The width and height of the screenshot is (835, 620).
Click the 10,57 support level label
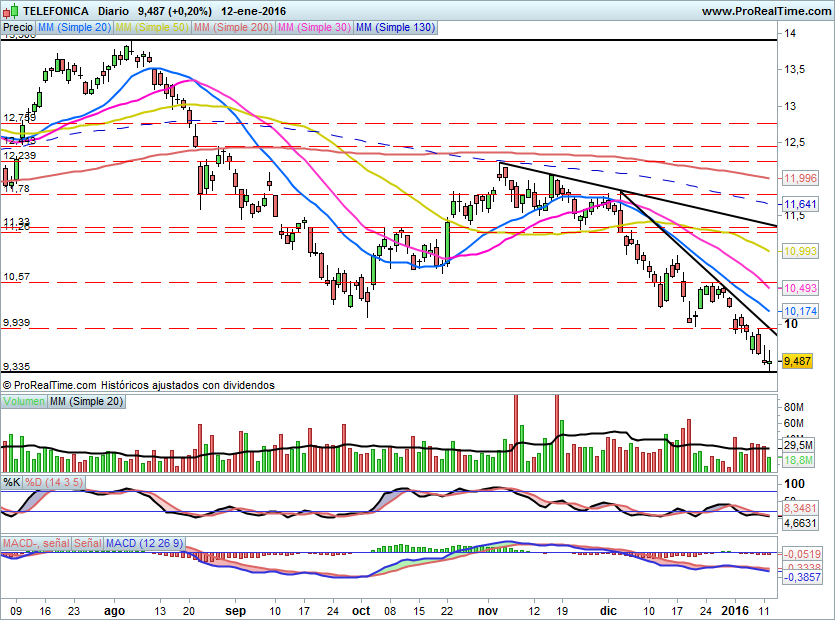point(17,276)
